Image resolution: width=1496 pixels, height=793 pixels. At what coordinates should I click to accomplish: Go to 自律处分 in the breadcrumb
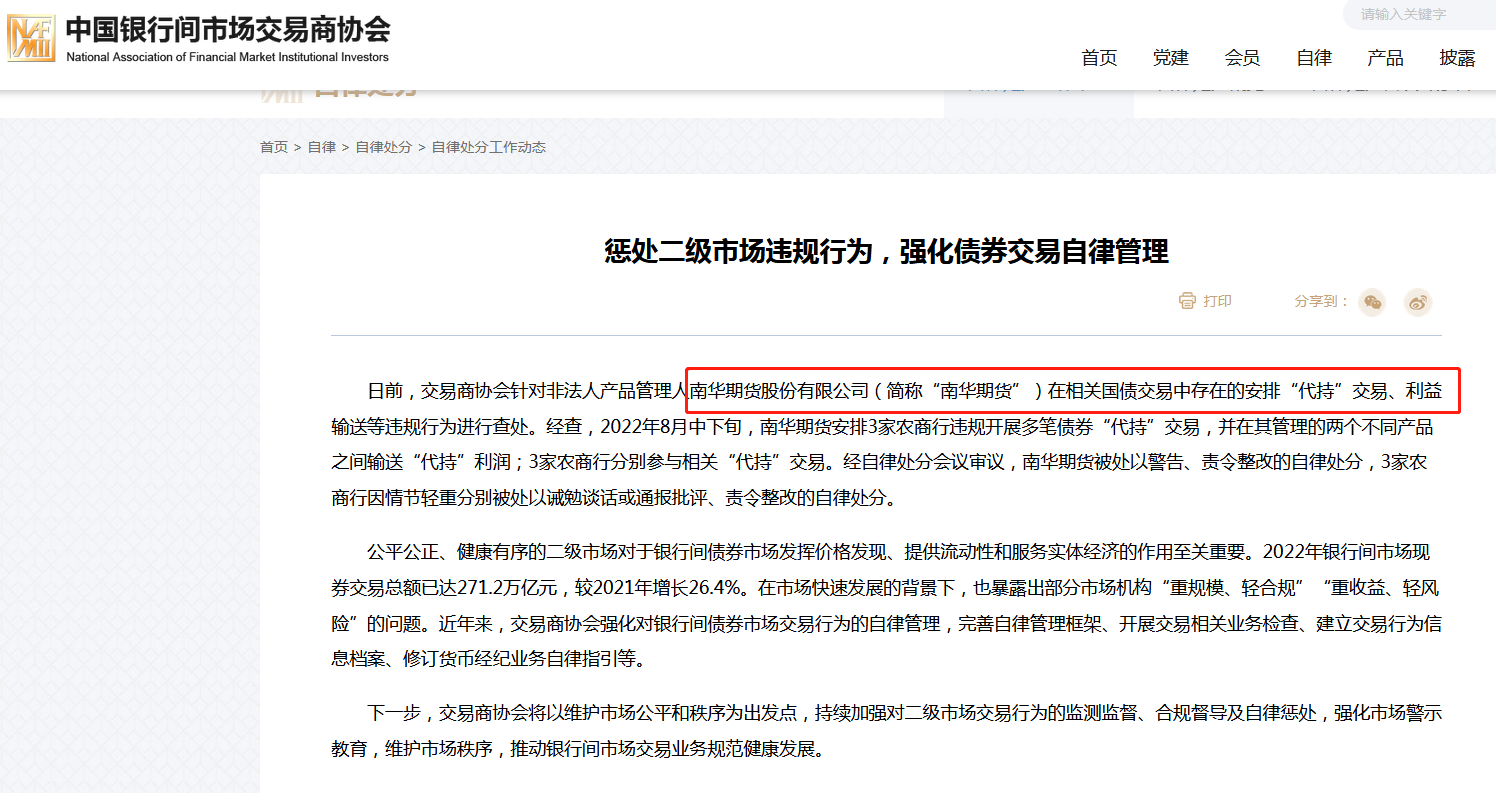[383, 147]
